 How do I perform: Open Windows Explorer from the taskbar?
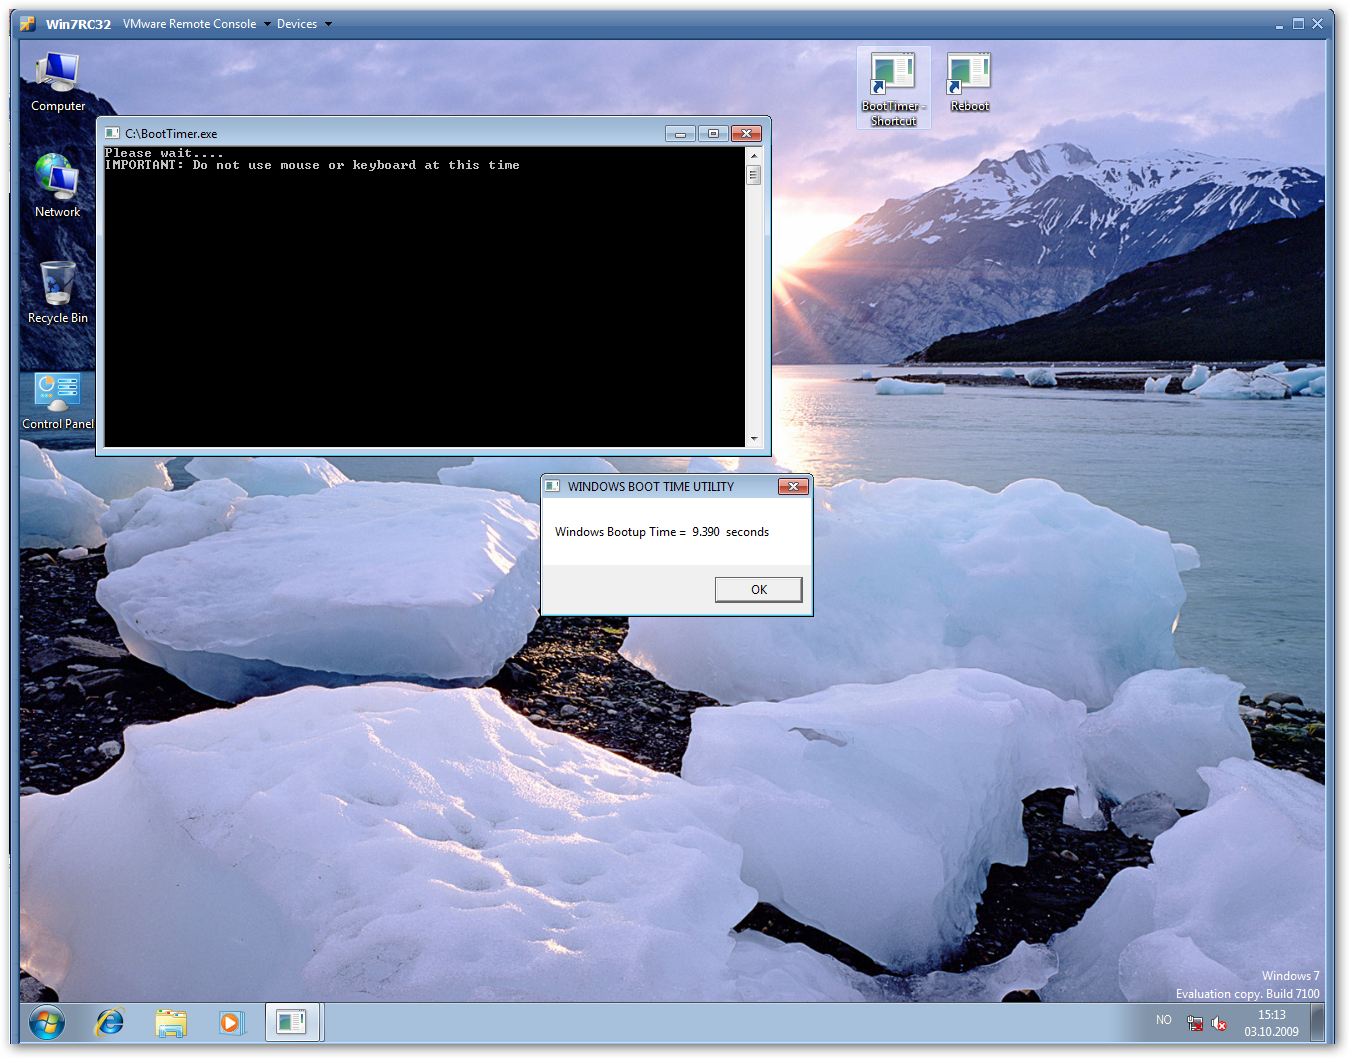(x=171, y=1023)
